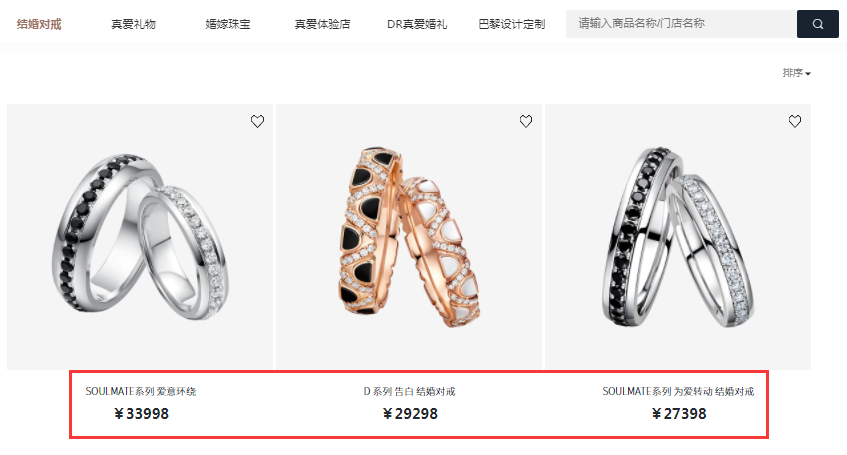Open D系列 告白 结婚对戒 title link
This screenshot has height=455, width=847.
point(409,391)
